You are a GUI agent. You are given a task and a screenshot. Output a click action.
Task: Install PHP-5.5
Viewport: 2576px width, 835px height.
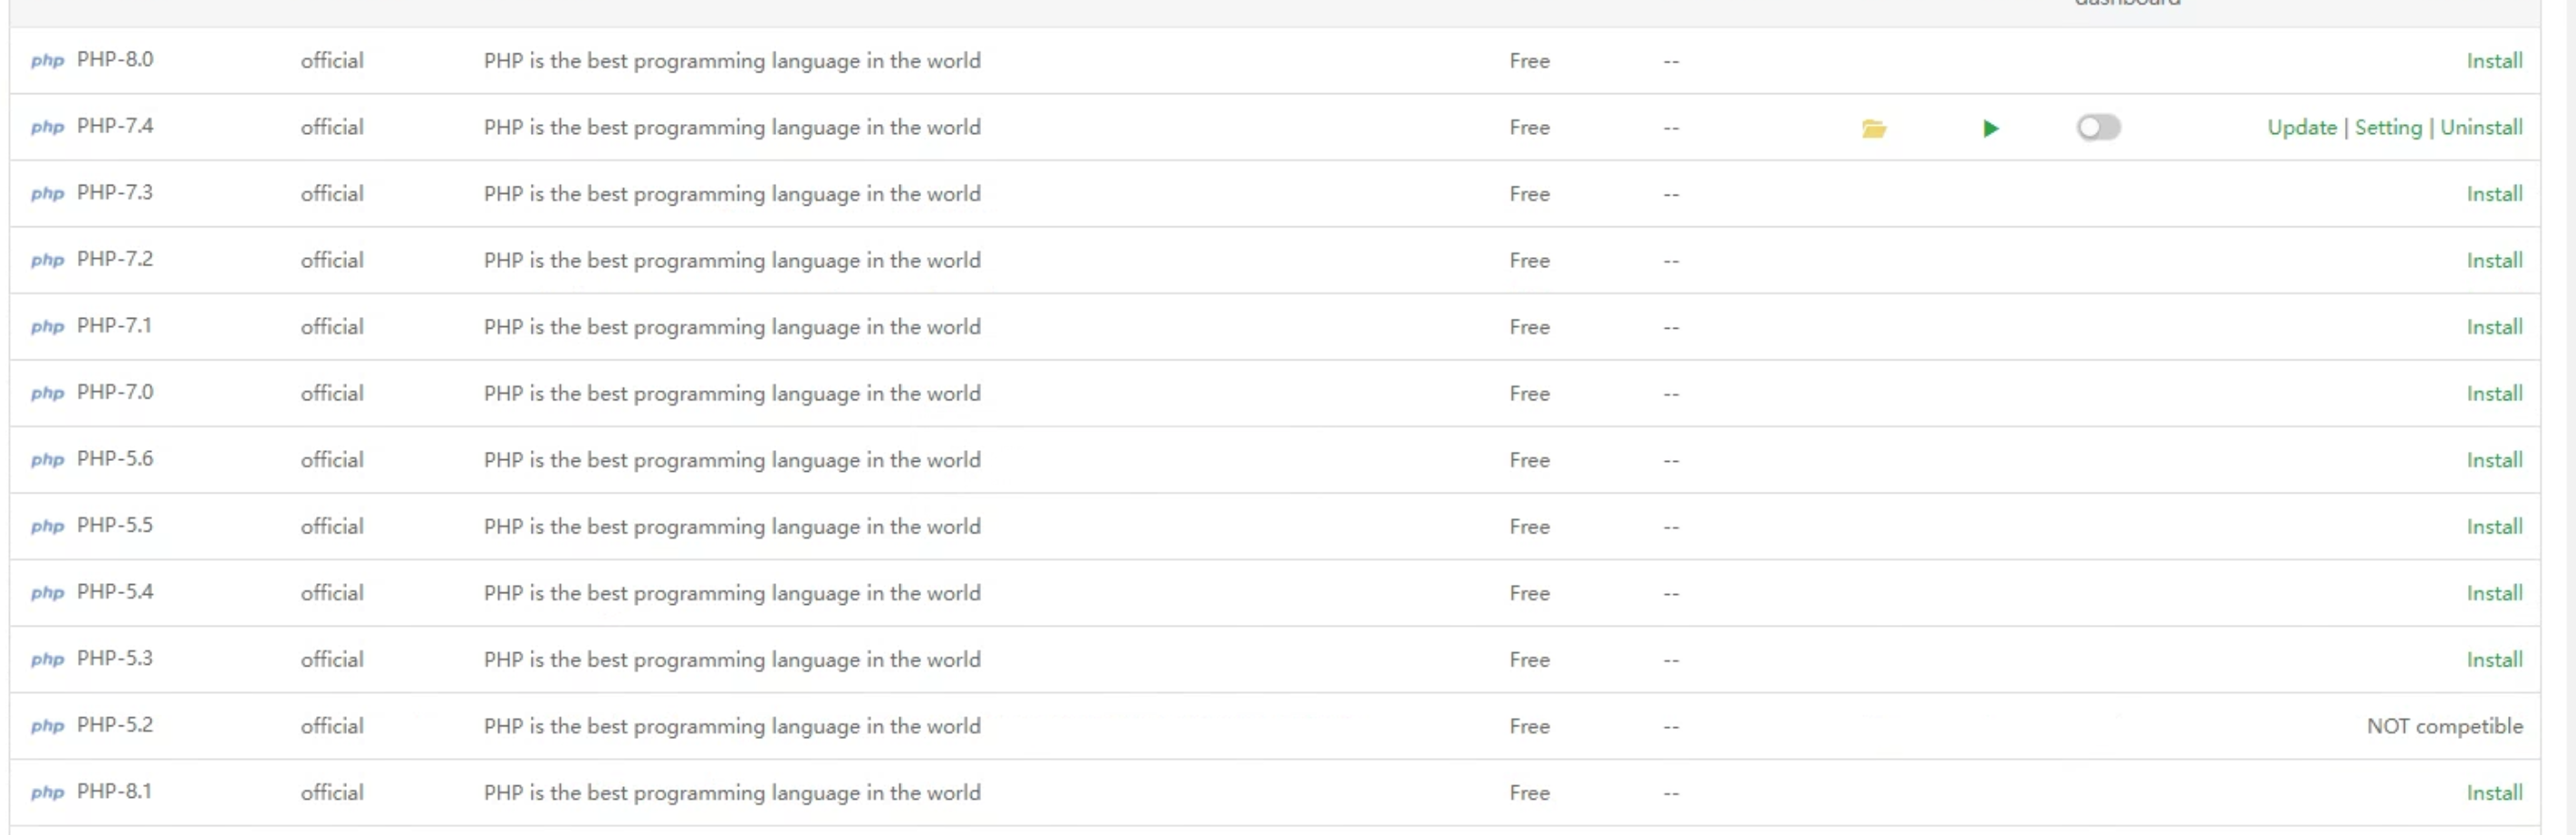point(2493,527)
